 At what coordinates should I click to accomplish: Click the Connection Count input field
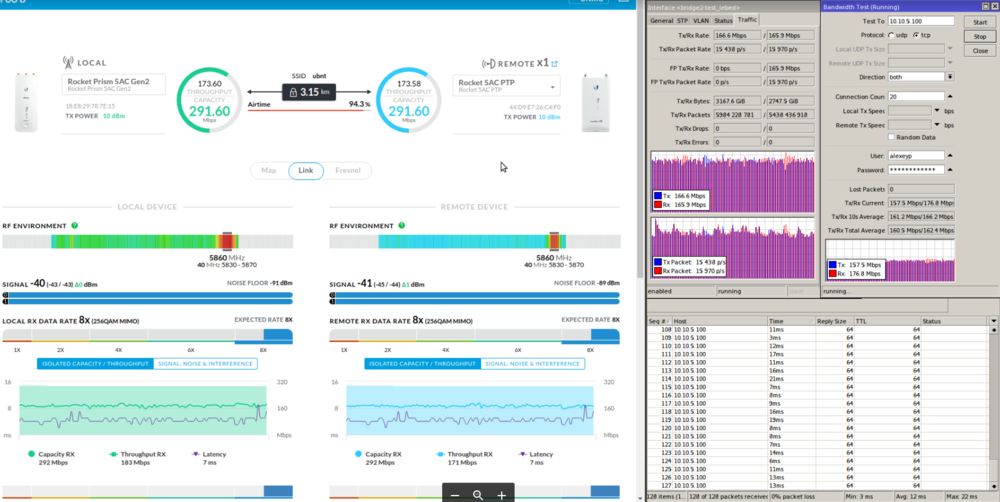pyautogui.click(x=916, y=96)
